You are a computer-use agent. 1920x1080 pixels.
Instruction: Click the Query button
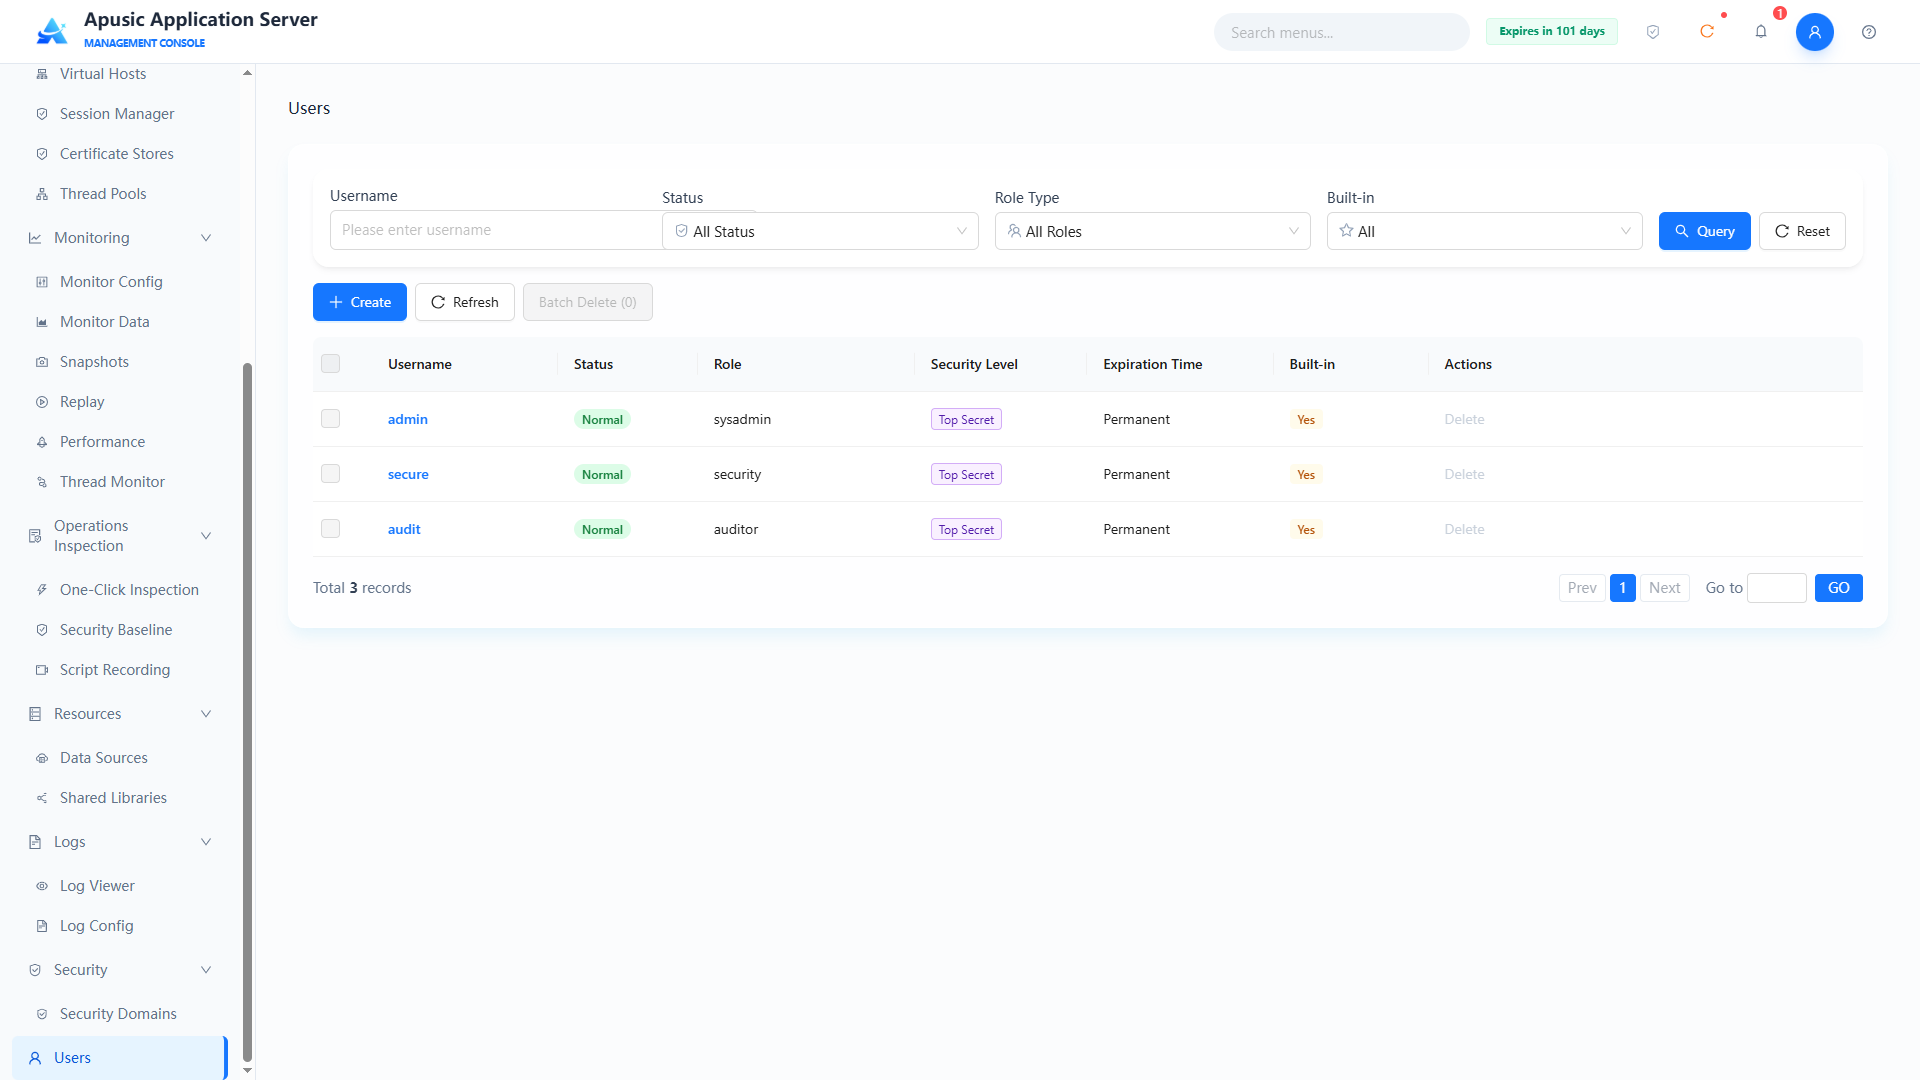[x=1704, y=231]
